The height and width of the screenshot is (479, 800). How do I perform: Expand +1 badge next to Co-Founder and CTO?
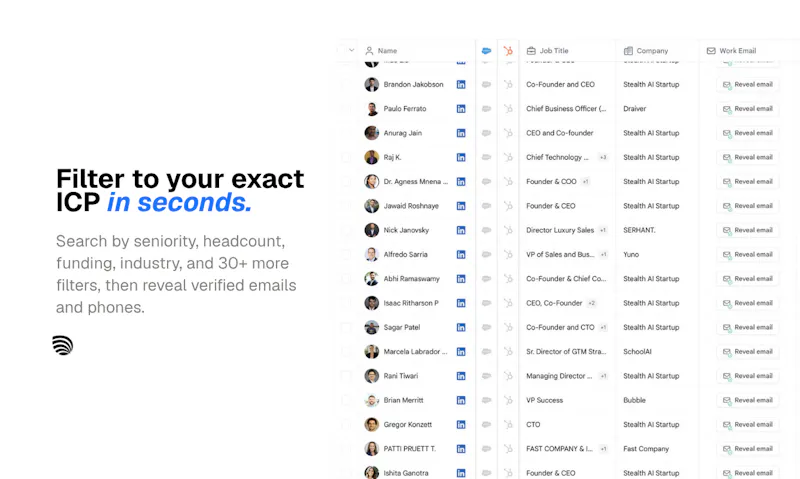pyautogui.click(x=603, y=327)
